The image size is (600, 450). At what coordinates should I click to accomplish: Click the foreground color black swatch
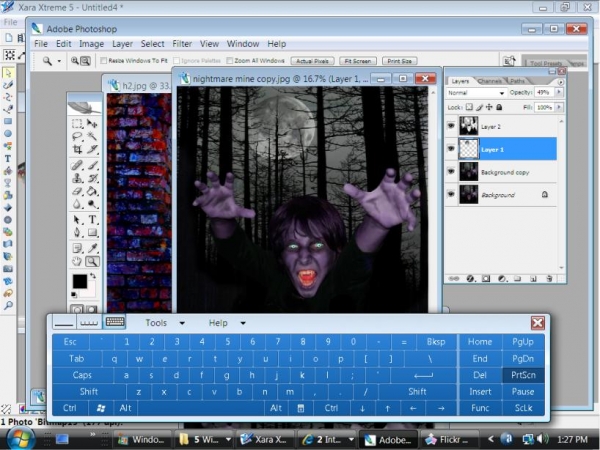pyautogui.click(x=80, y=282)
